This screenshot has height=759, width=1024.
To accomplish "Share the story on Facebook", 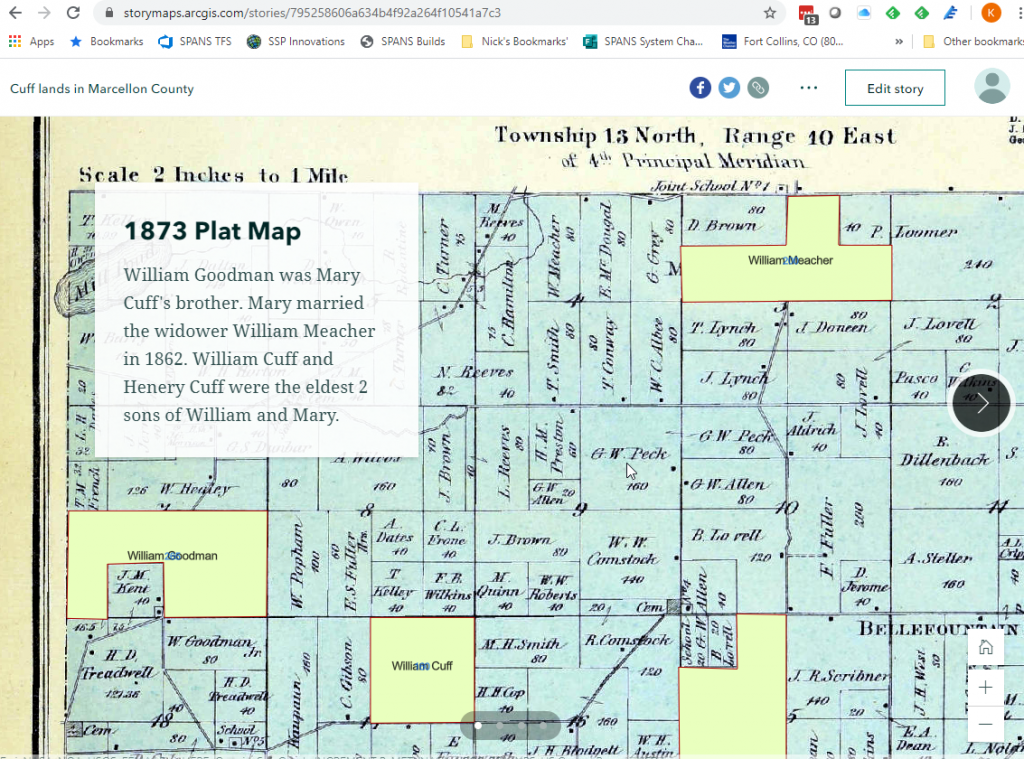I will [x=700, y=87].
